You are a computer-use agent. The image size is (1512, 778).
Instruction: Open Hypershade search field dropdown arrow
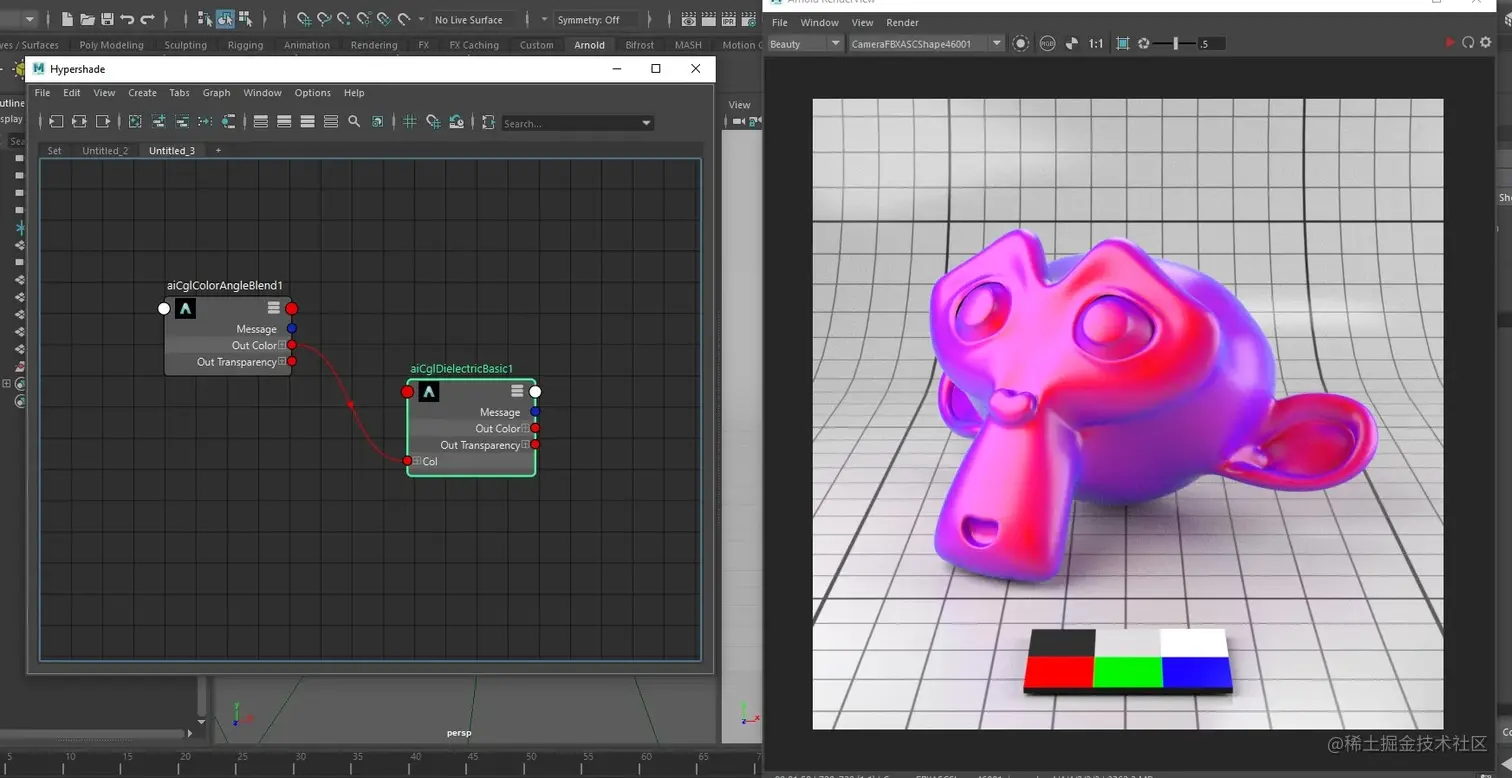click(646, 123)
